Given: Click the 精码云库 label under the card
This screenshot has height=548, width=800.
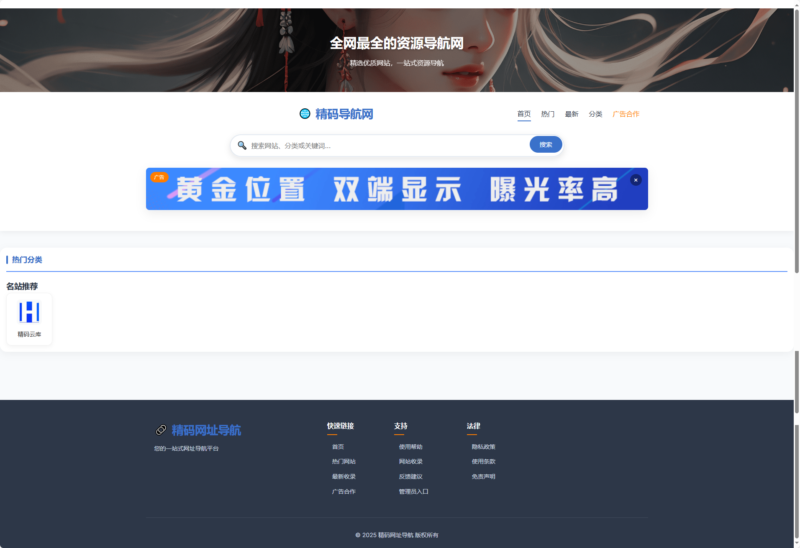Looking at the screenshot, I should point(30,334).
